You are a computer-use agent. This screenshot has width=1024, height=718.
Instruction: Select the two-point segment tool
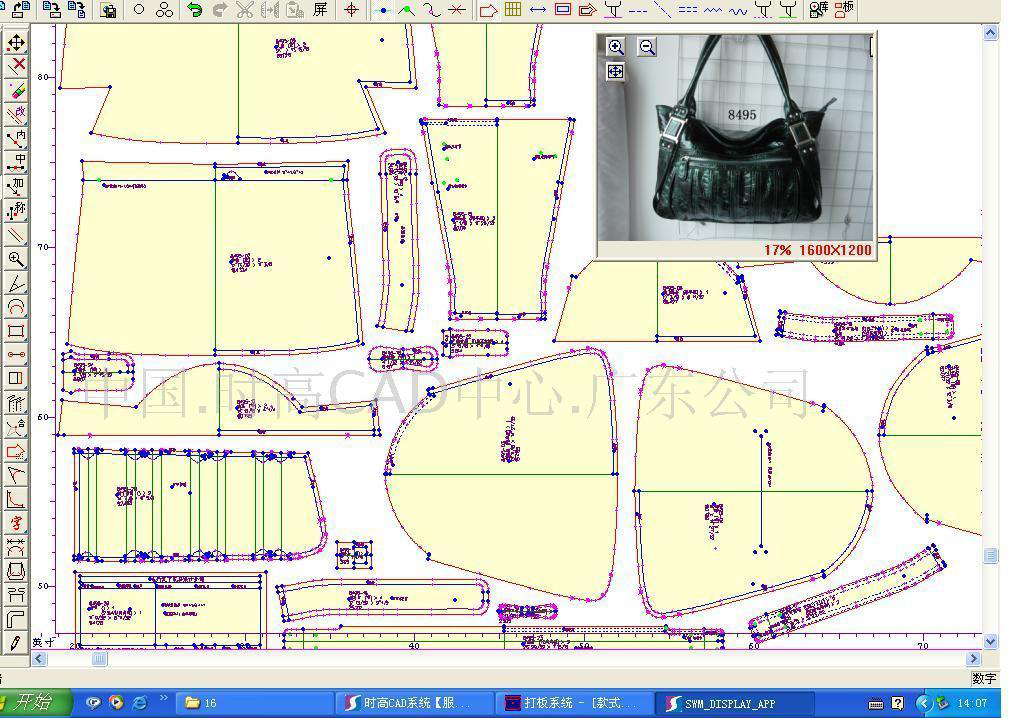[16, 355]
